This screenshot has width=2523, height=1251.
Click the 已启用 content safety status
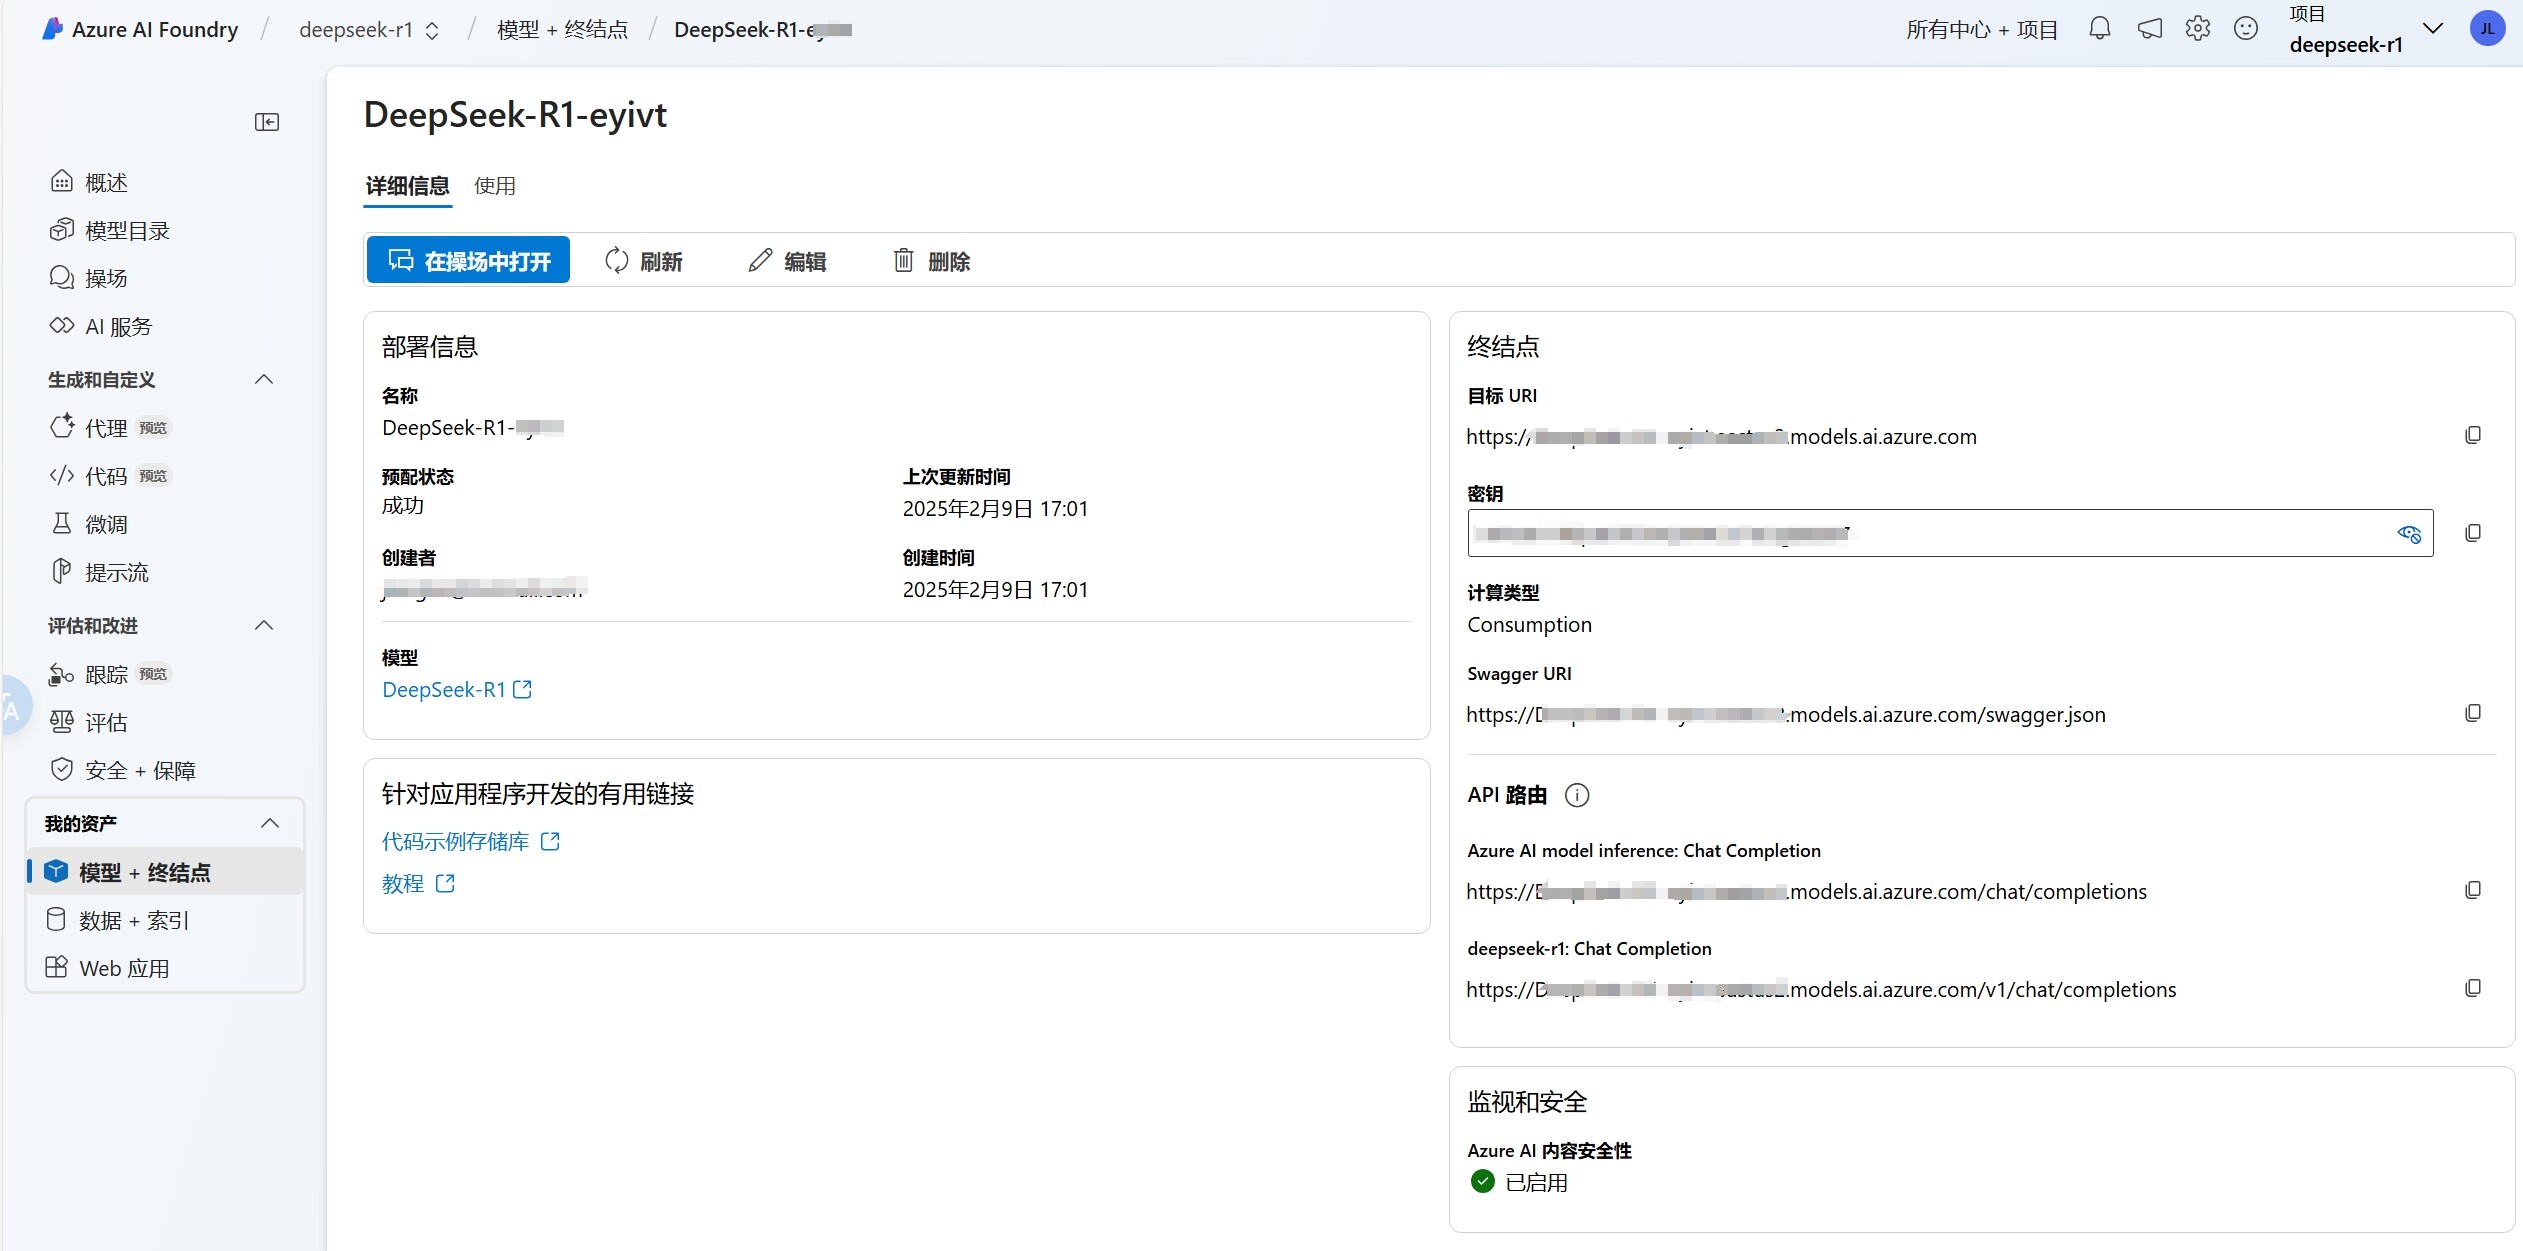click(x=1519, y=1182)
